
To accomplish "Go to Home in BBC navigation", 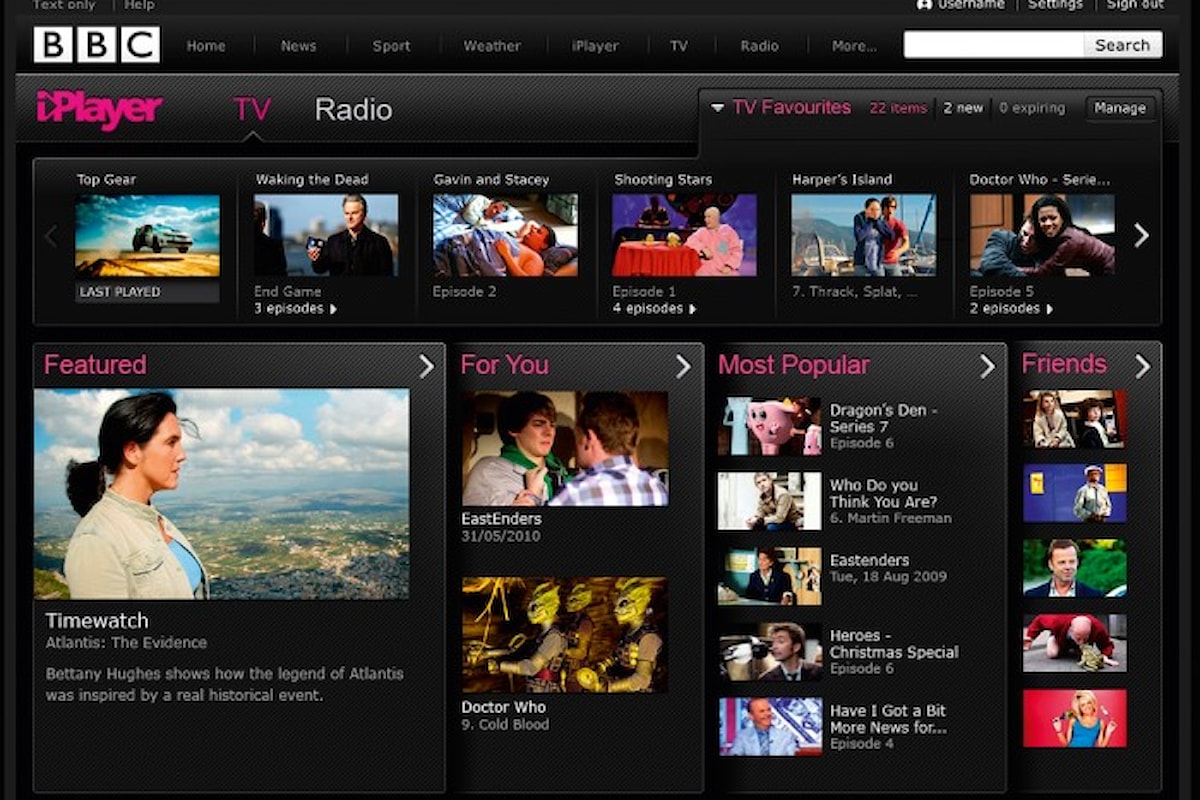I will pos(205,46).
